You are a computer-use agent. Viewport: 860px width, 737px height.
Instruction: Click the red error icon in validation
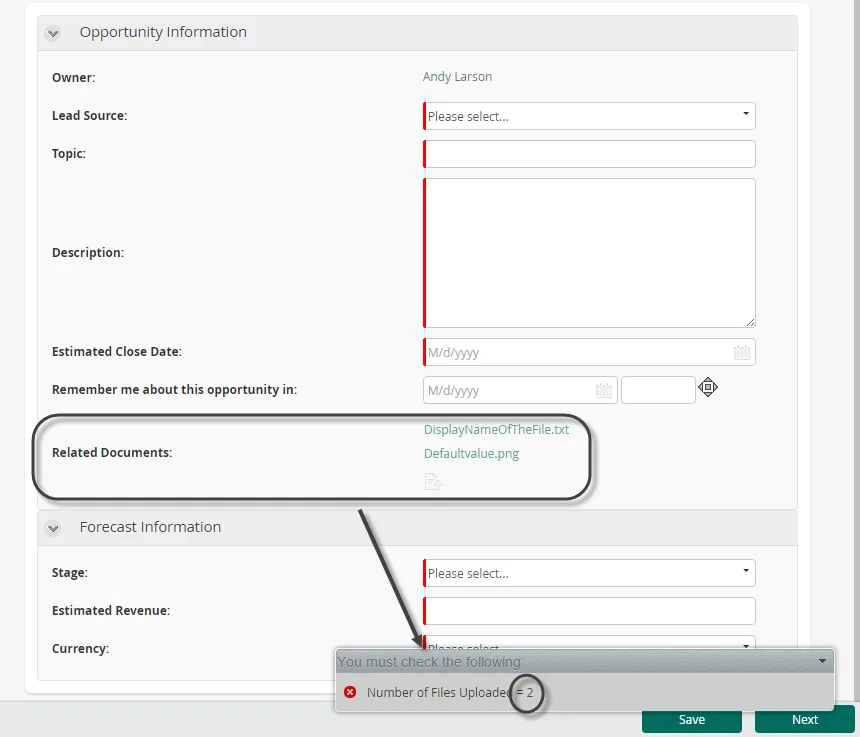(350, 692)
